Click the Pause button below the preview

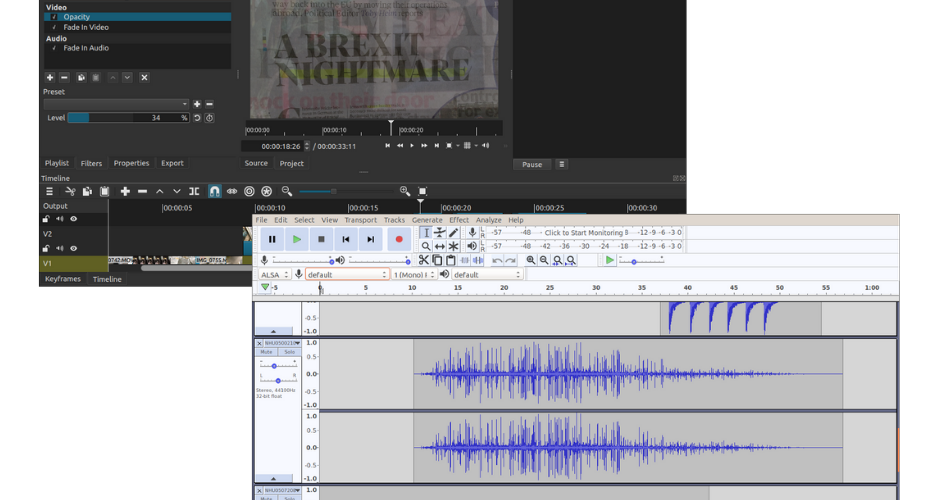532,164
